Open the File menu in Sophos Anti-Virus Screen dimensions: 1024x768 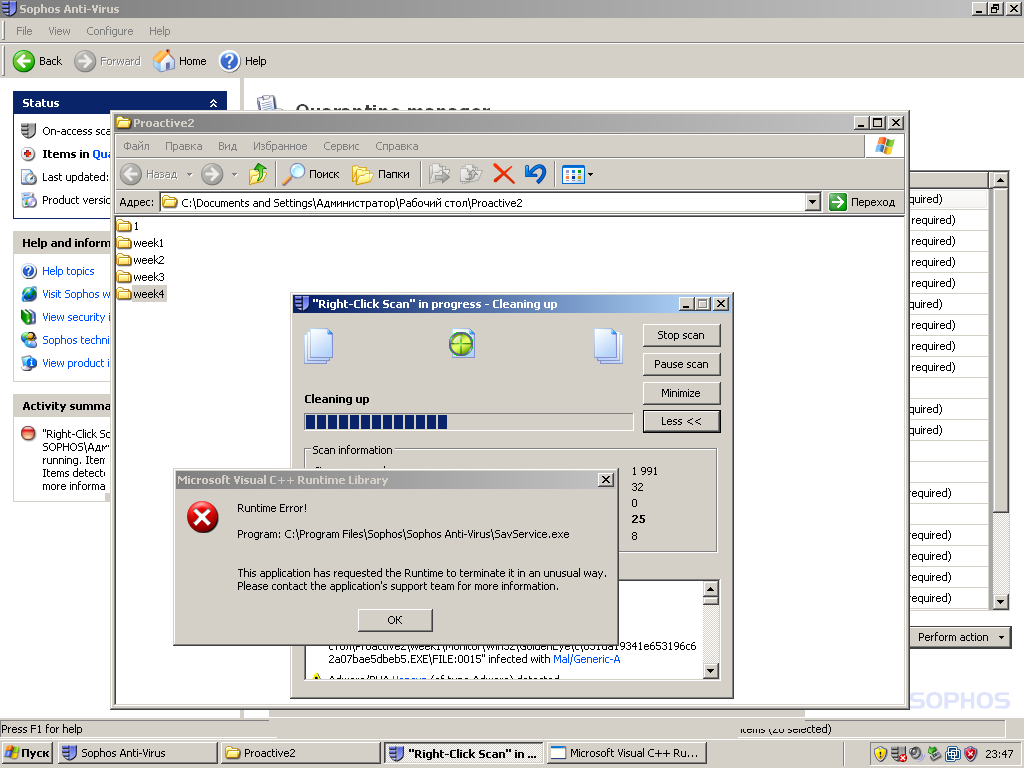(x=24, y=31)
